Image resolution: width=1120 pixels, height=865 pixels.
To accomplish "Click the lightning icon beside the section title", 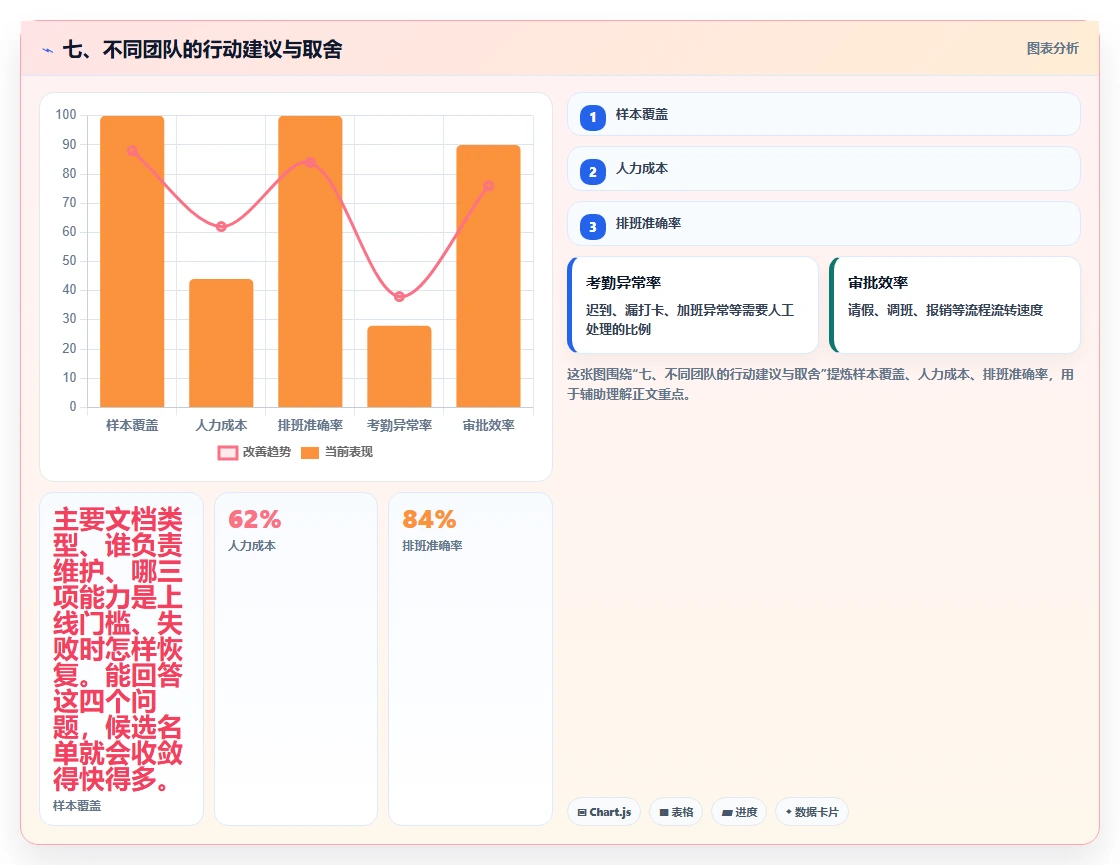I will click(48, 50).
